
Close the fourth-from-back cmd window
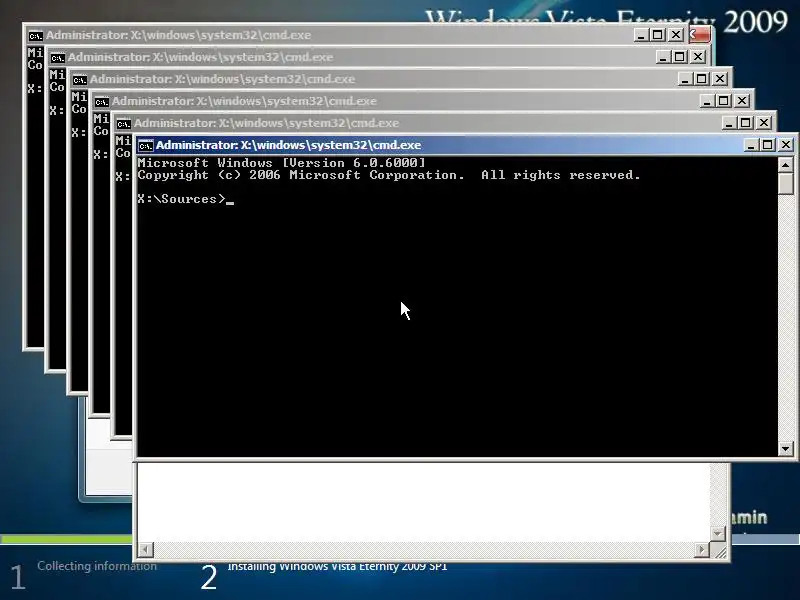pos(742,101)
